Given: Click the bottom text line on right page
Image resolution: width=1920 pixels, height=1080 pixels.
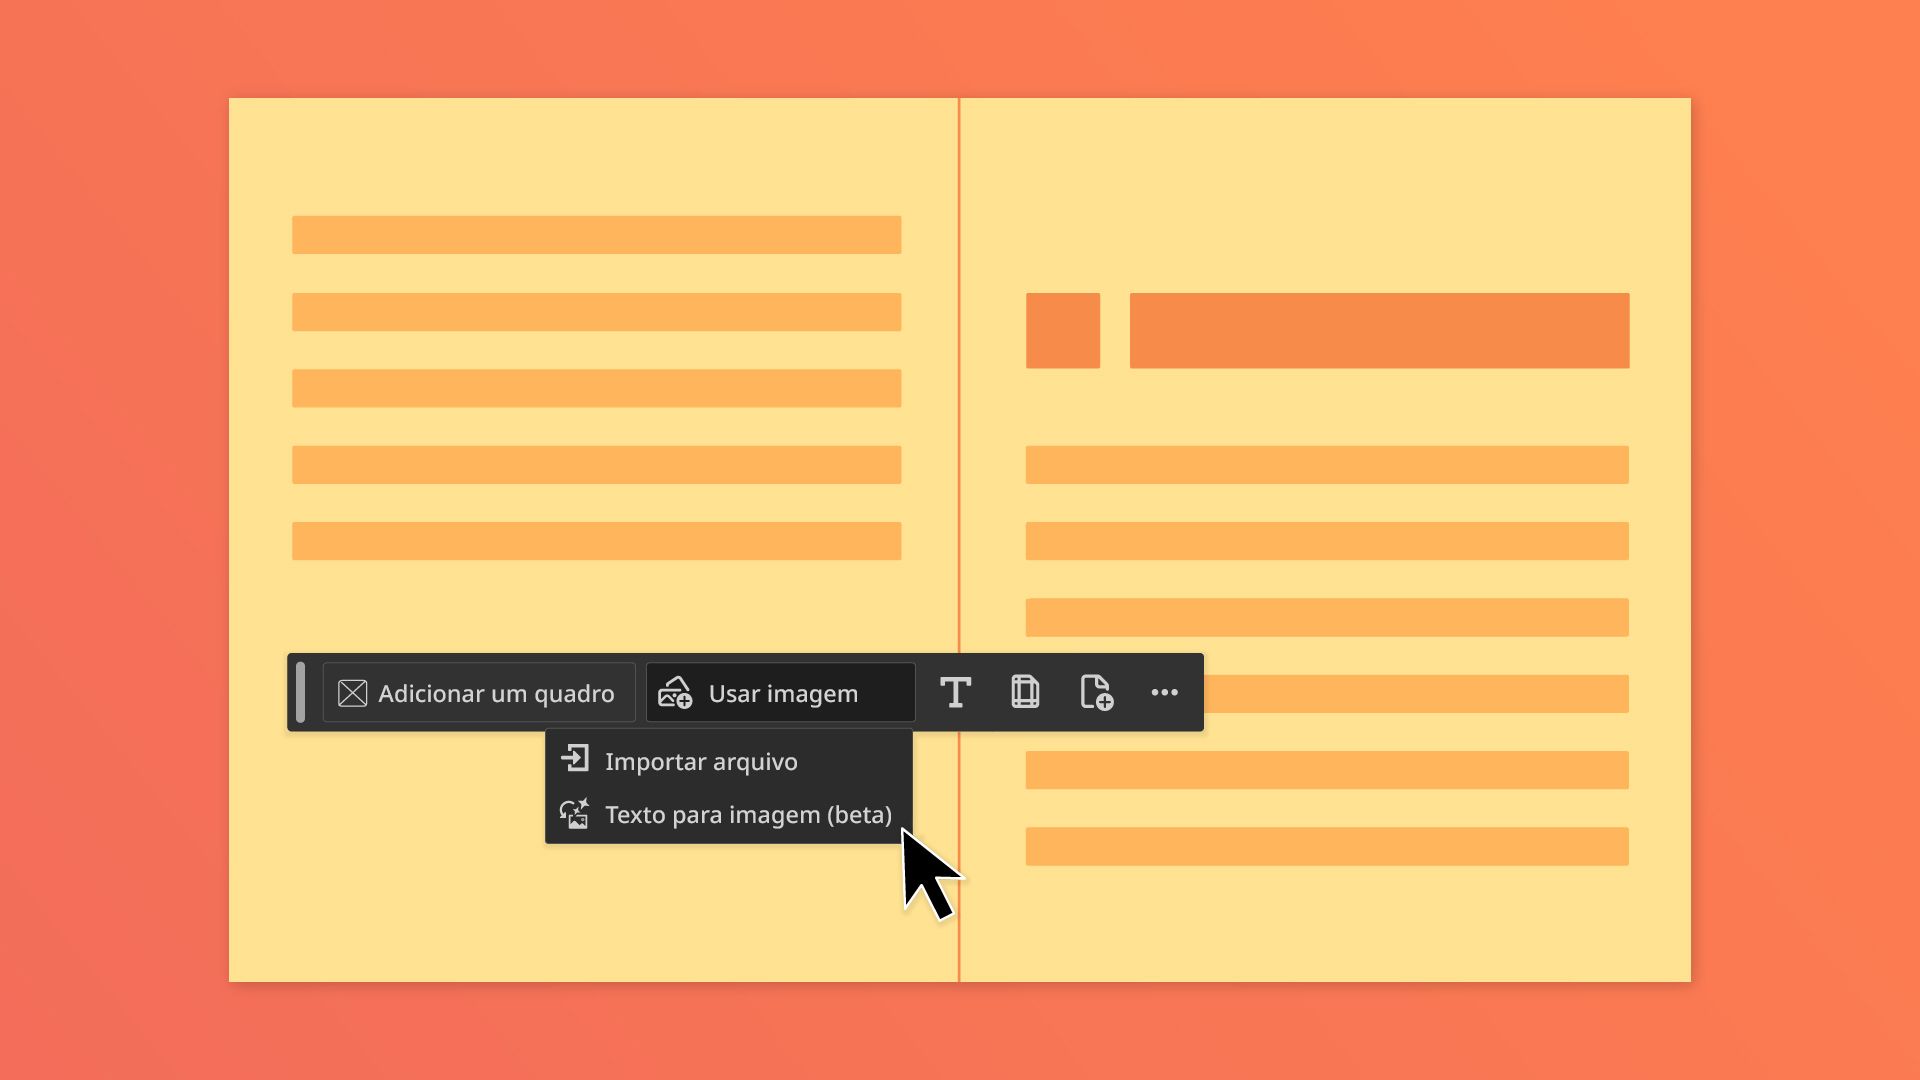Looking at the screenshot, I should tap(1326, 846).
